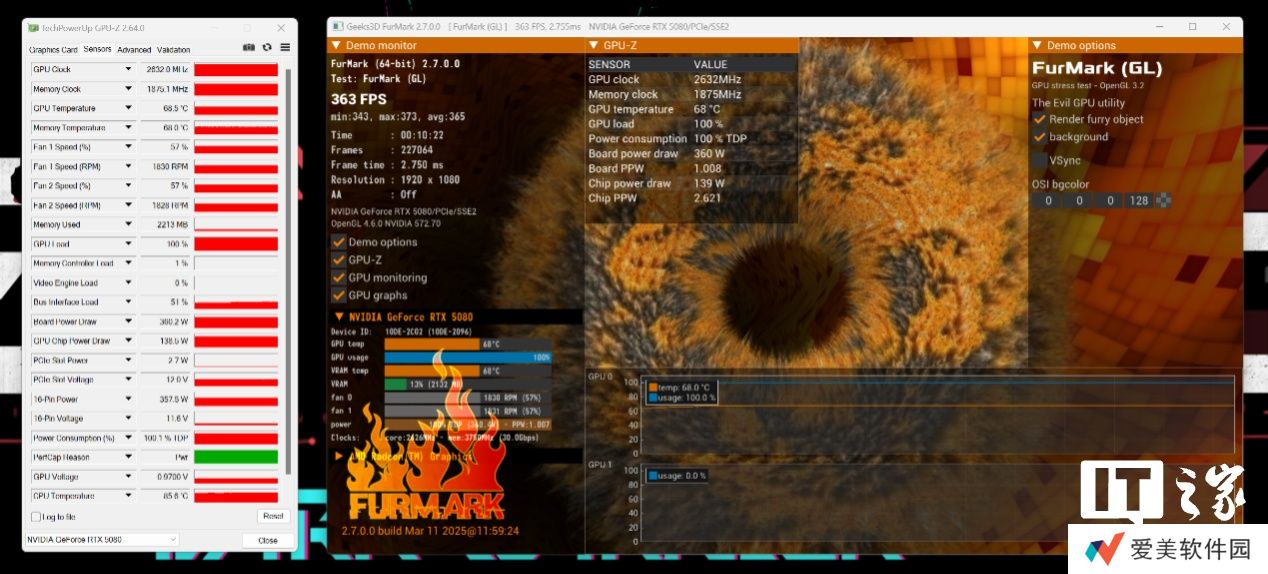This screenshot has width=1268, height=574.
Task: Click the GPU Temperature value 68.5 °C
Action: pyautogui.click(x=164, y=108)
